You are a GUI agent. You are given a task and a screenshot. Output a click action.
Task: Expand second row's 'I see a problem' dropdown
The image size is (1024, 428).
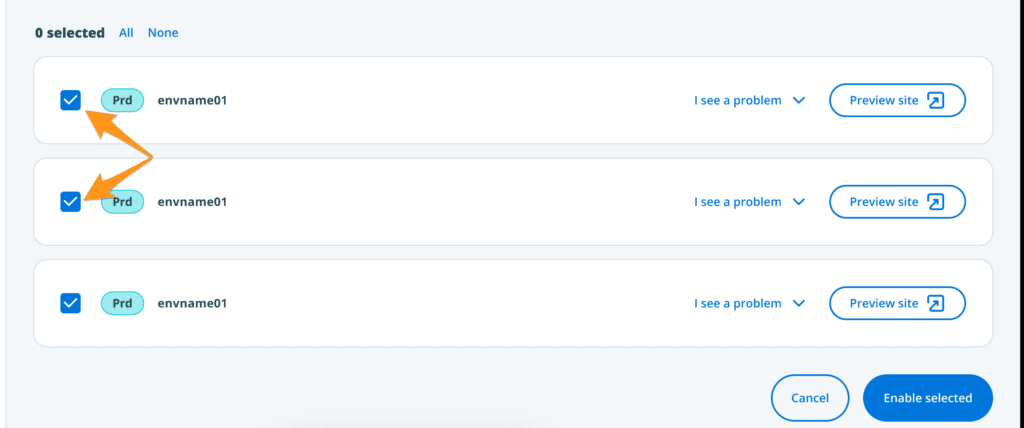click(749, 202)
